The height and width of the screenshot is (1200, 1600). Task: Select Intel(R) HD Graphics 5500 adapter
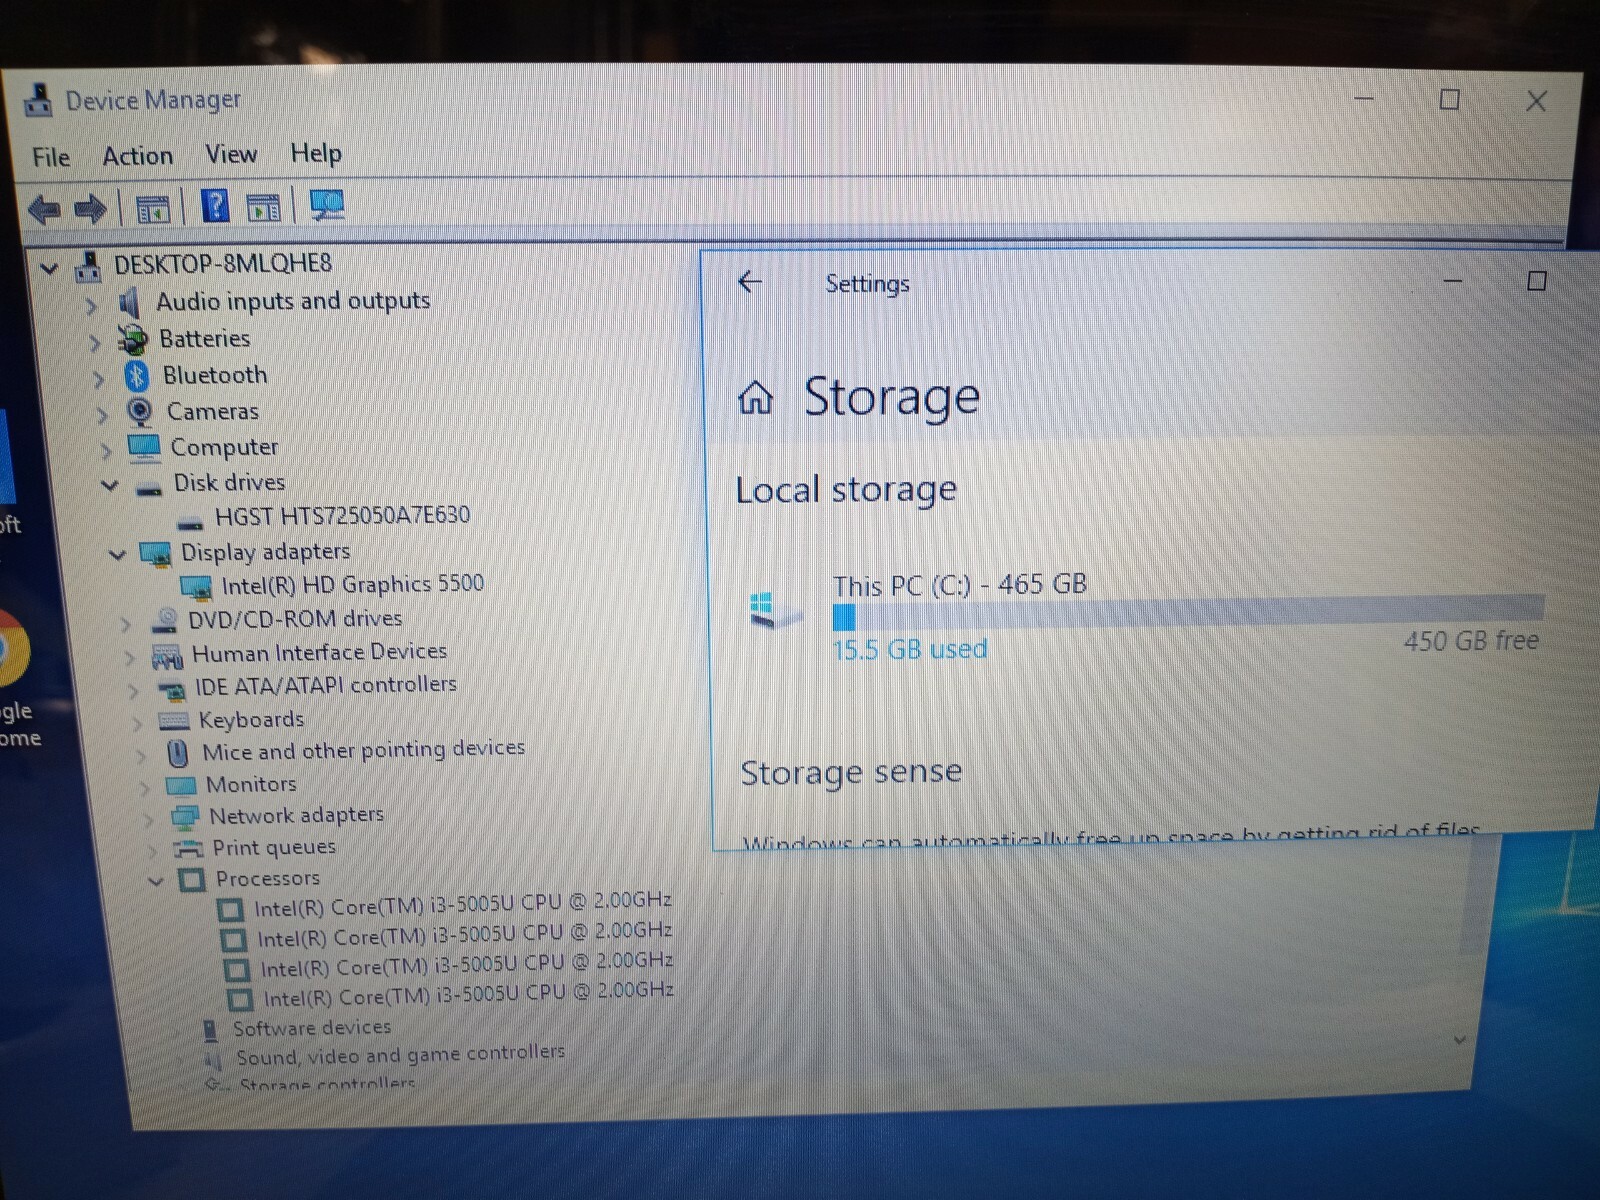coord(353,584)
